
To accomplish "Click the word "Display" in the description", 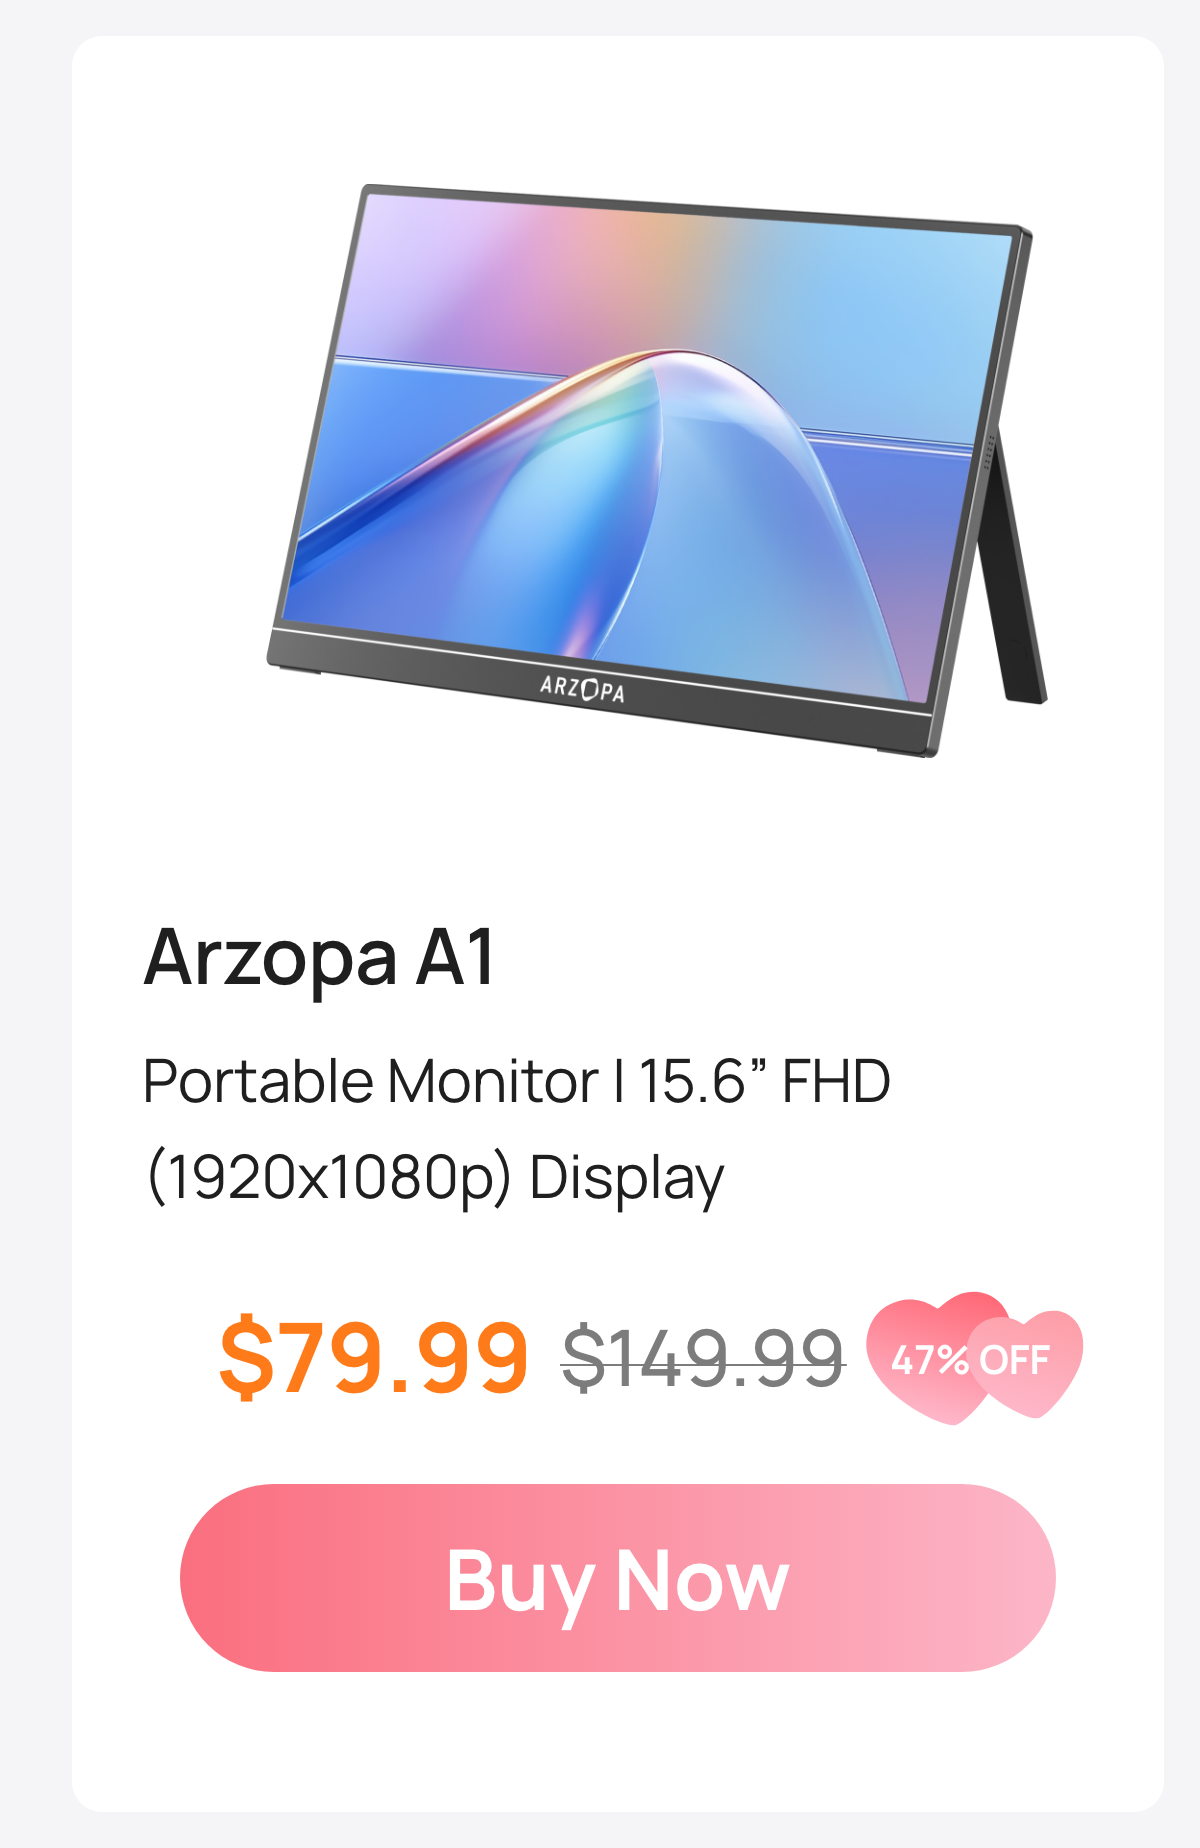I will click(x=627, y=1179).
